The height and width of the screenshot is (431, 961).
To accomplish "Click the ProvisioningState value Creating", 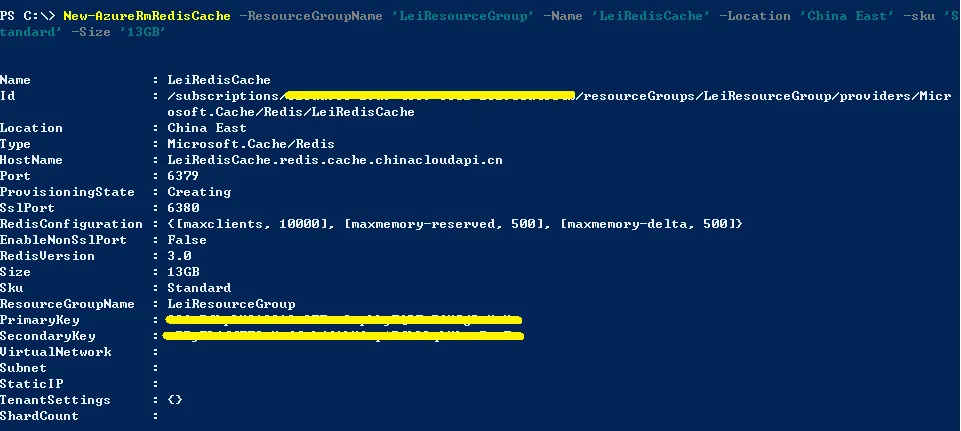I will pos(199,192).
